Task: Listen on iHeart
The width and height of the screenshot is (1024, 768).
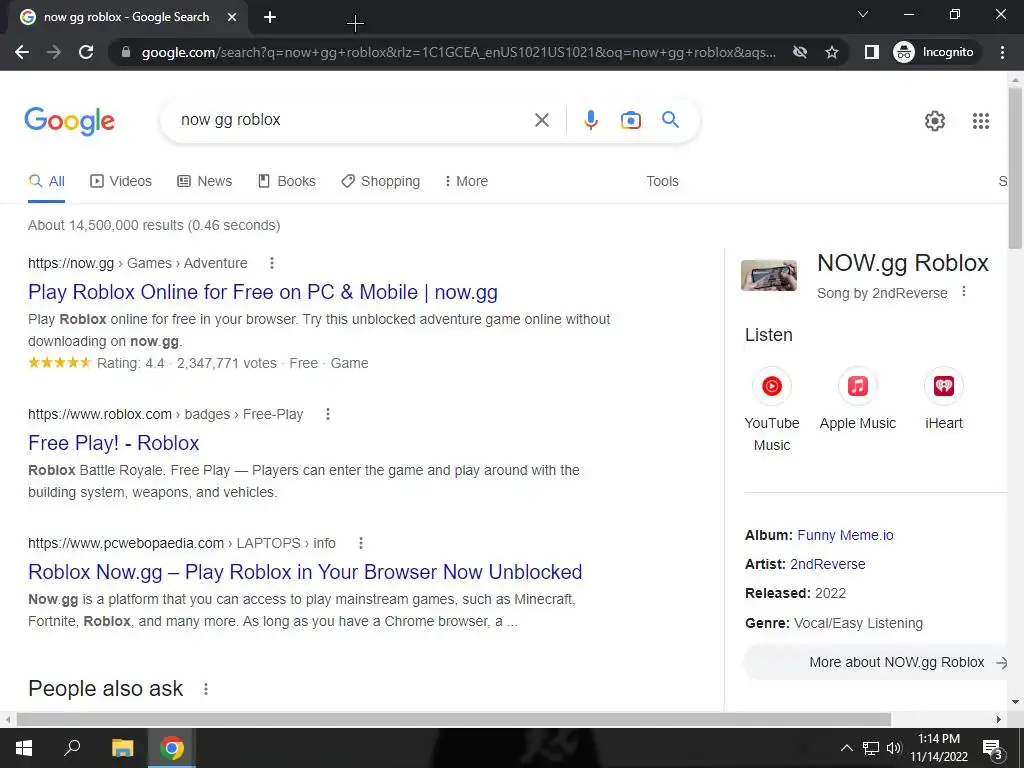Action: pyautogui.click(x=944, y=399)
